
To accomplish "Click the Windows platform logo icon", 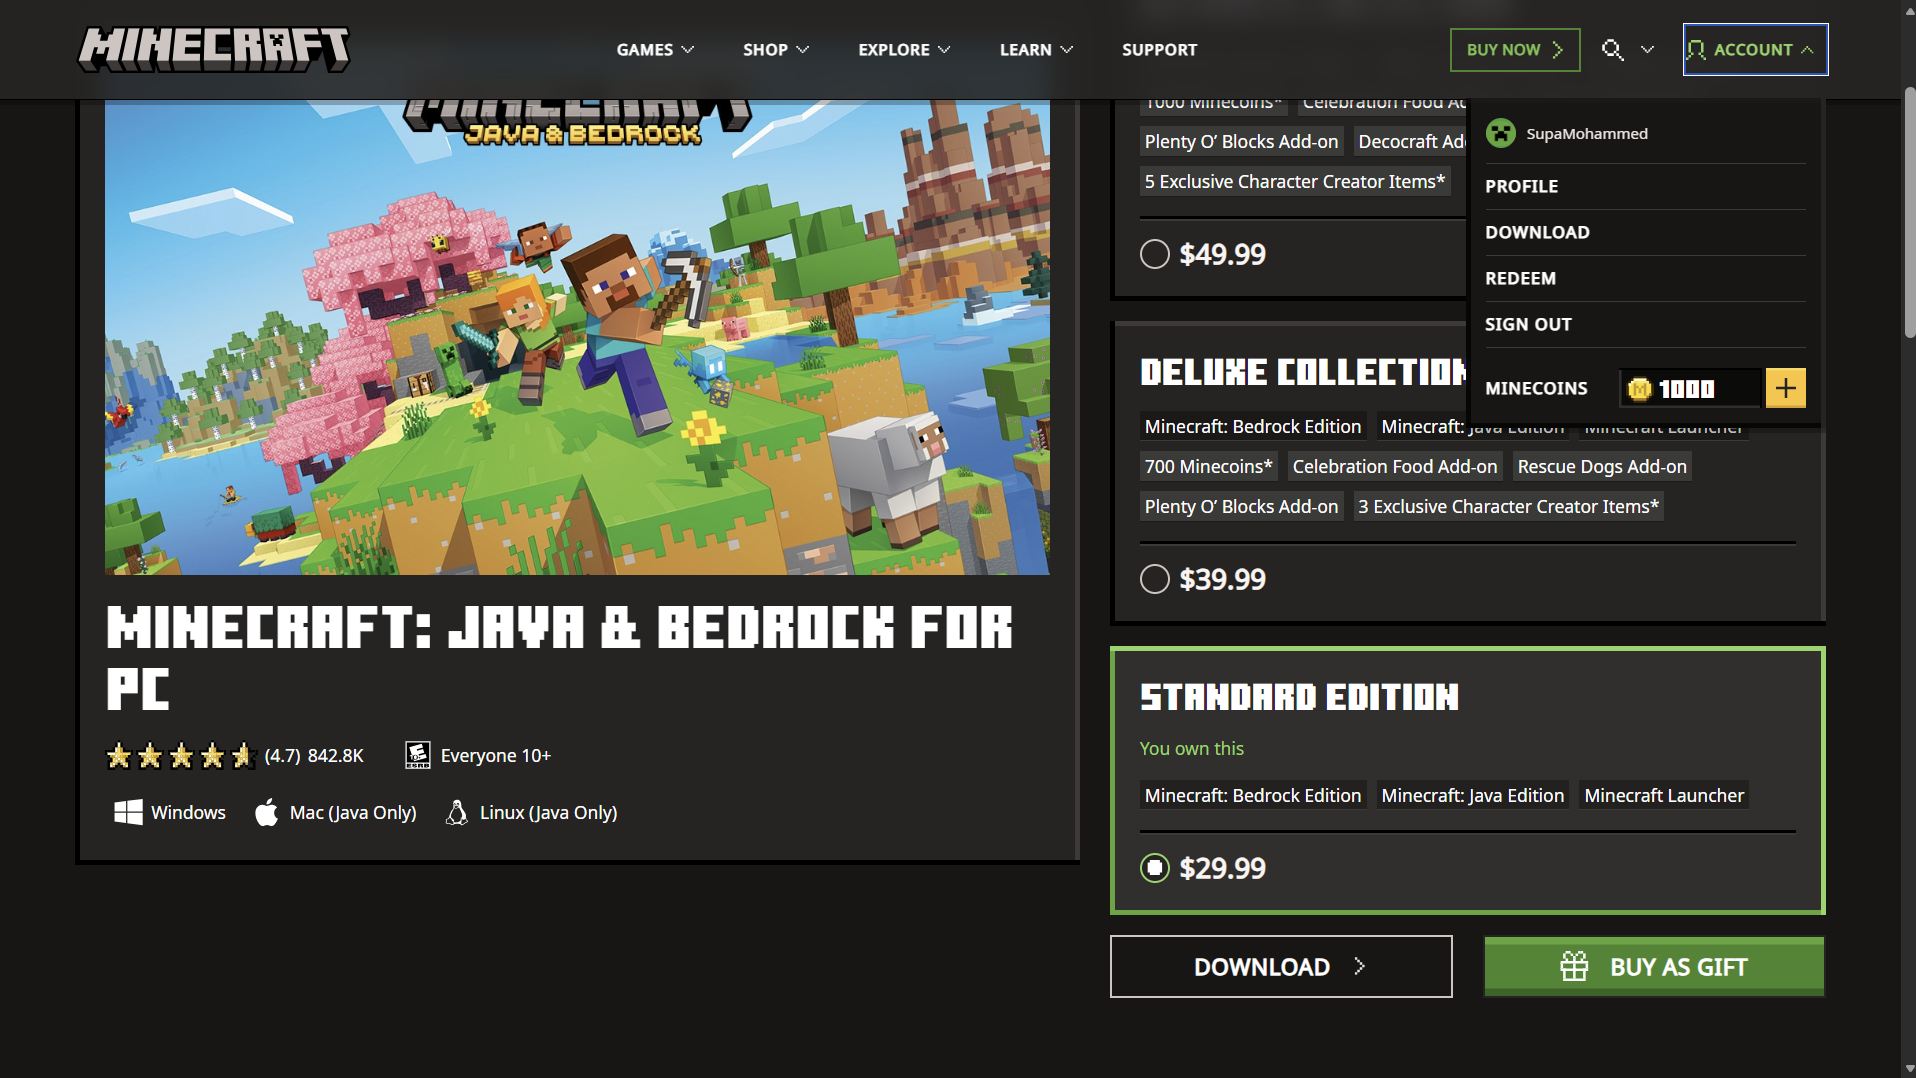I will pos(128,812).
